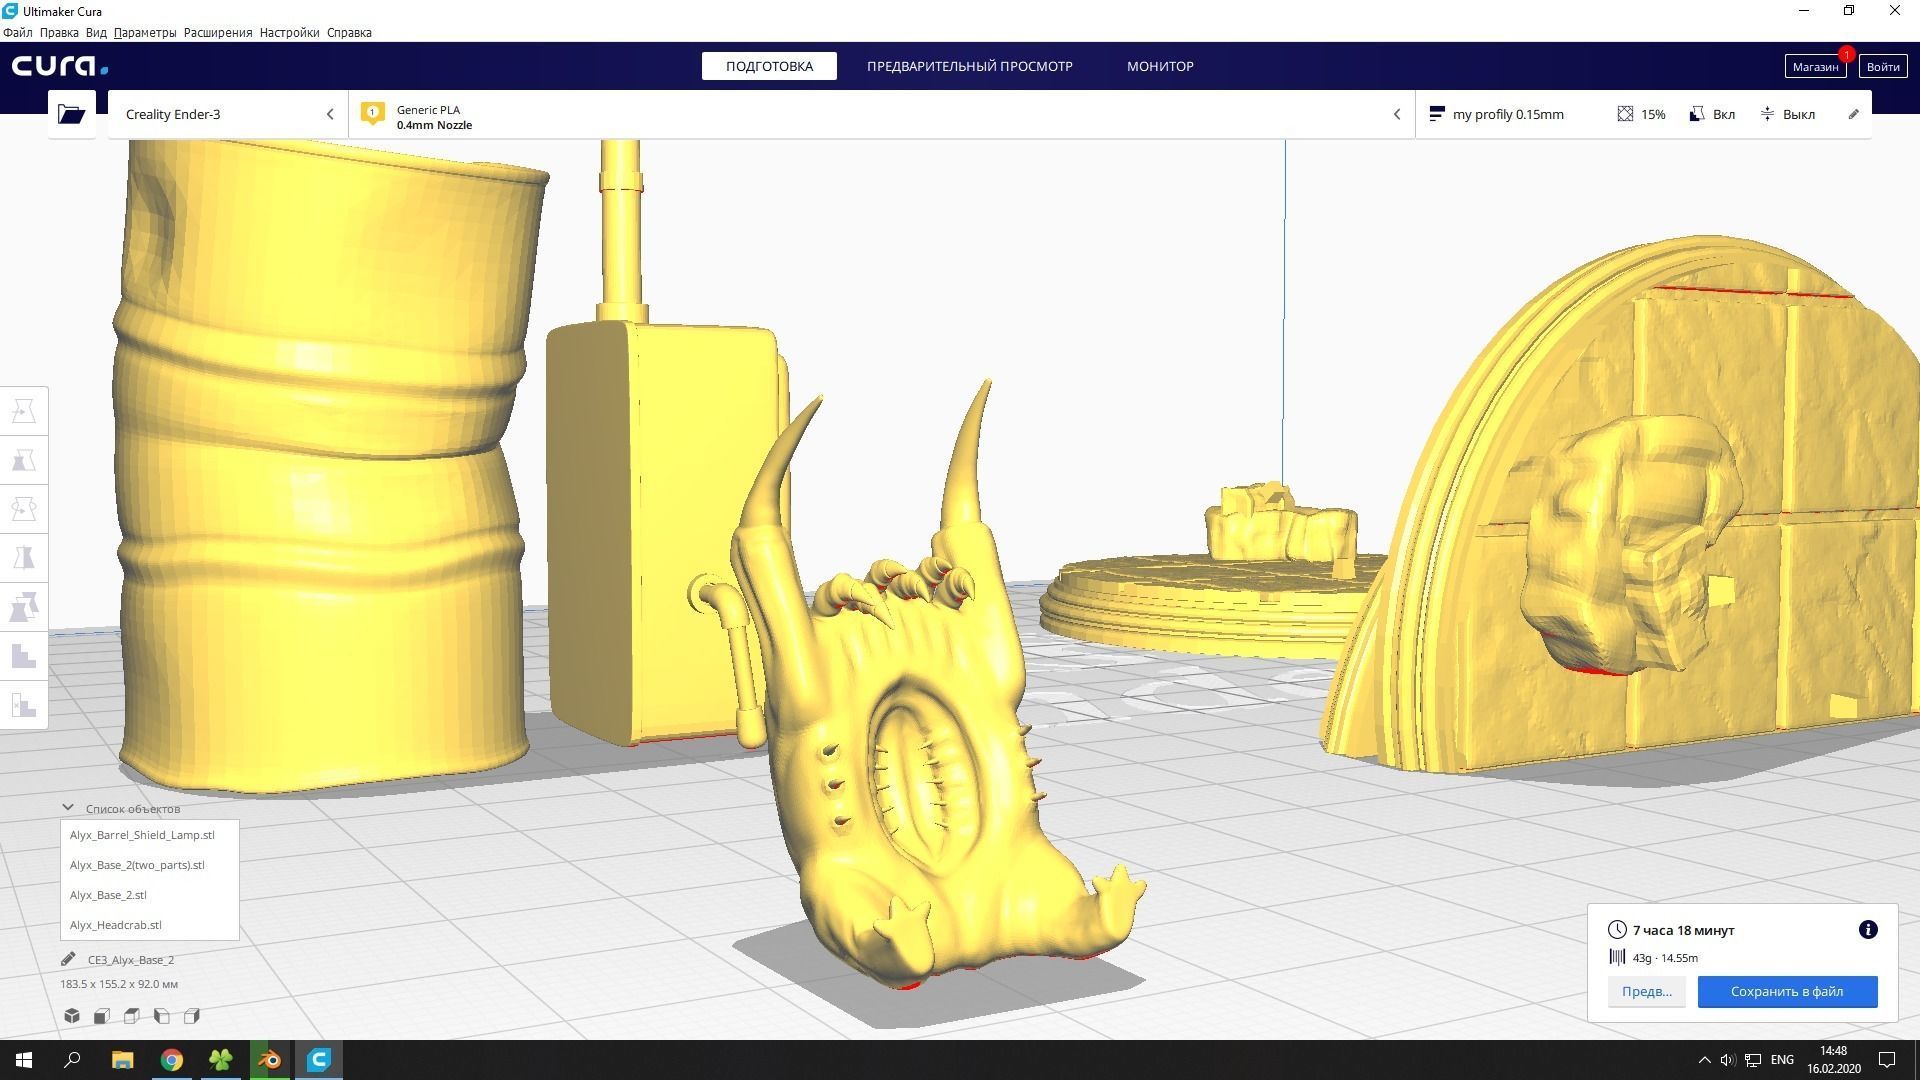Screen dimensions: 1920x1080
Task: Click the pencil icon for custom print settings
Action: tap(1853, 114)
